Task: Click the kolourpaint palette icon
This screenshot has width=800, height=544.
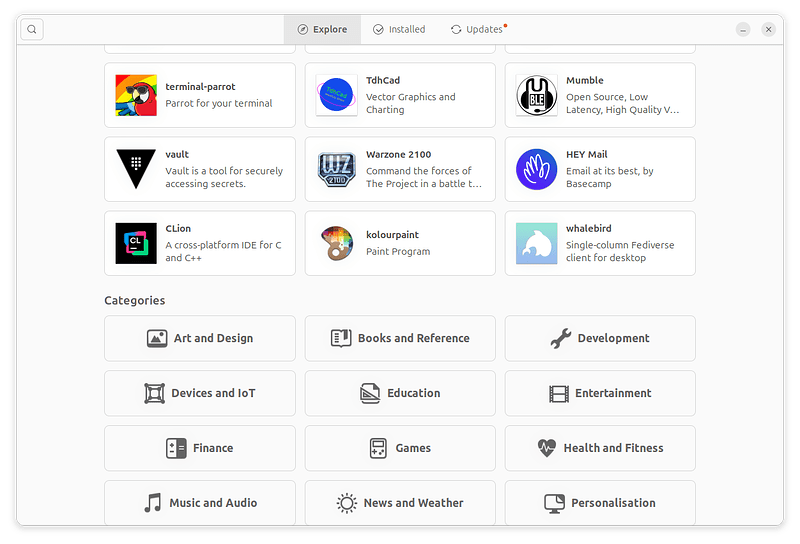Action: coord(336,243)
